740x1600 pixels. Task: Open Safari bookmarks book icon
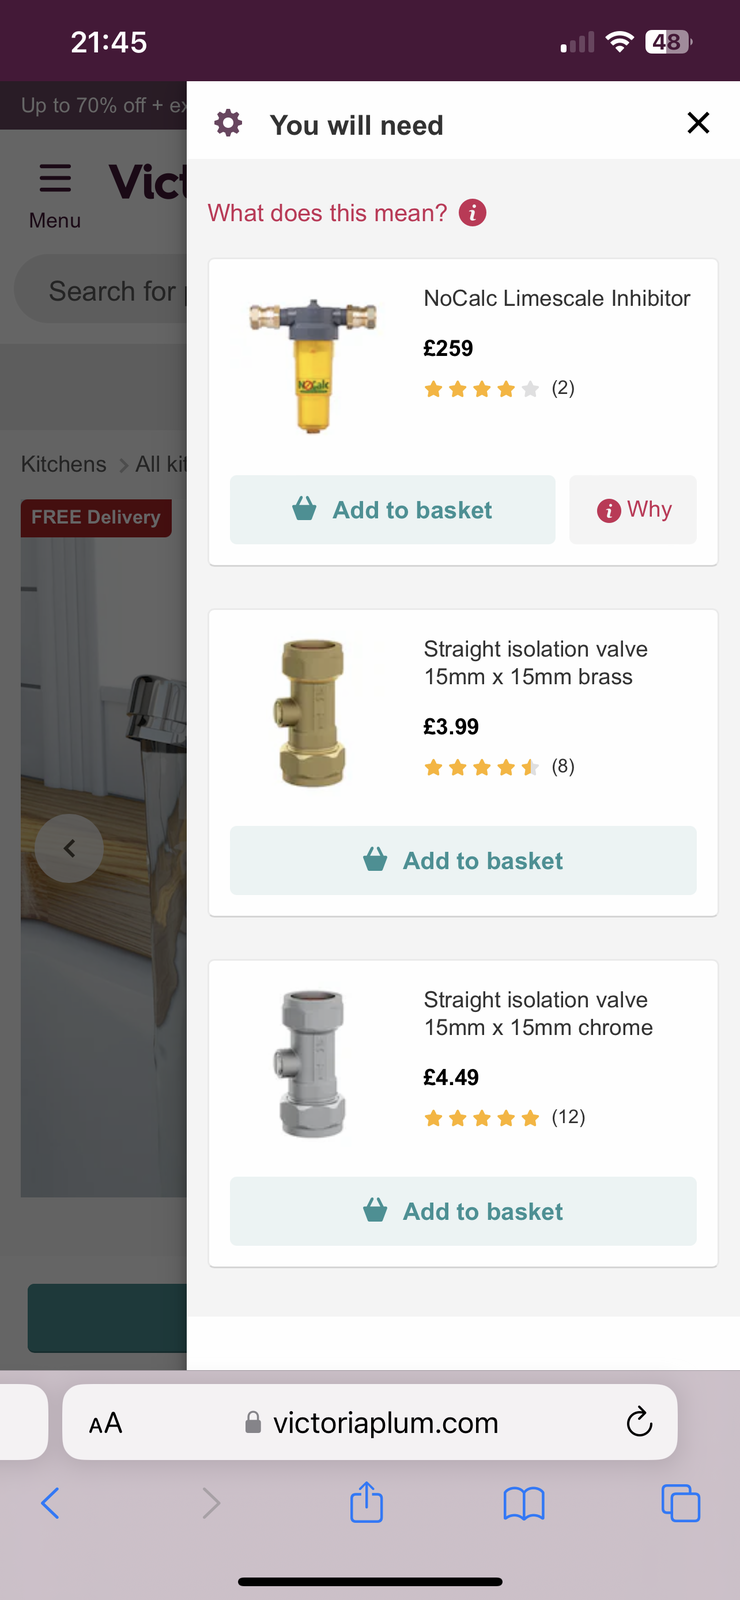523,1502
